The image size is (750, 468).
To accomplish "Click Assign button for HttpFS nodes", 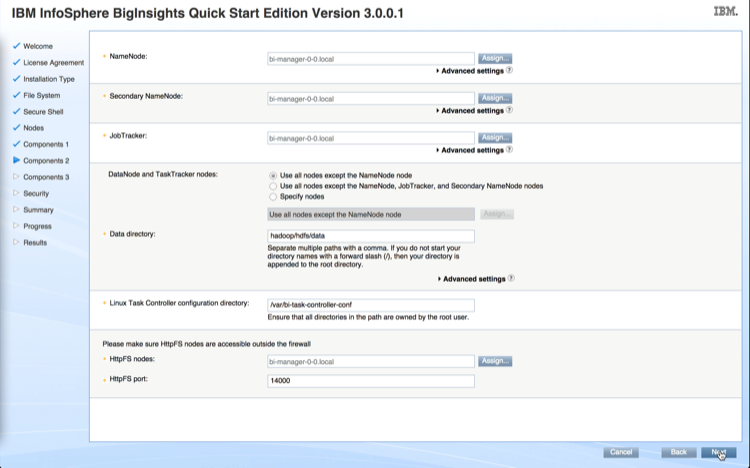I will point(495,361).
